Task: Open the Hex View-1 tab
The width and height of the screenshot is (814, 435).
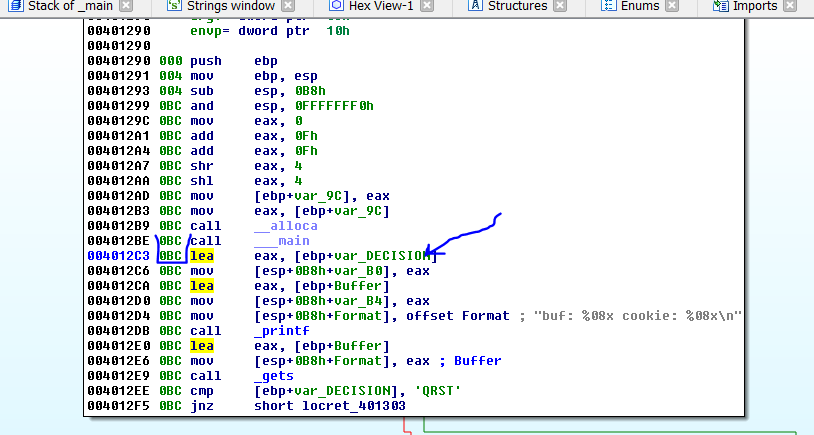Action: 382,6
